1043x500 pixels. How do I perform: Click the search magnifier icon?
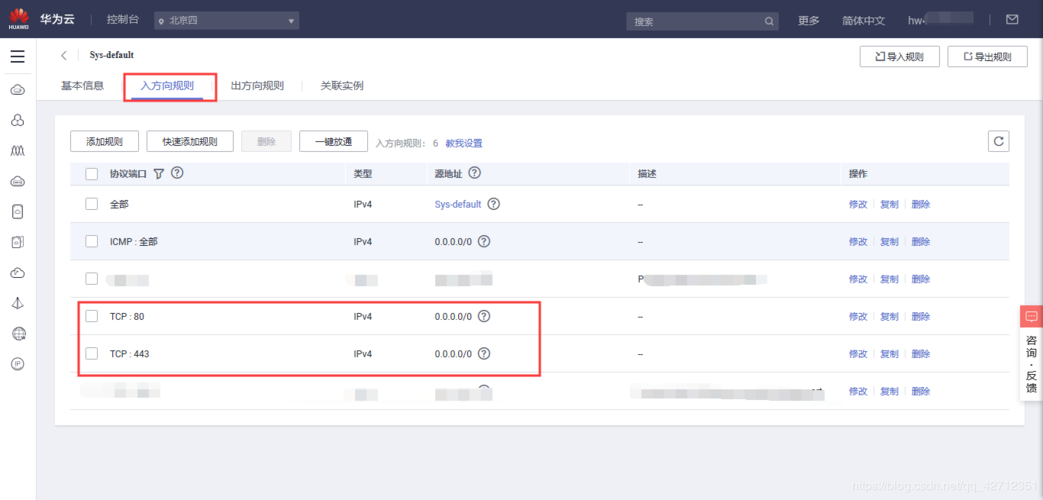pyautogui.click(x=768, y=21)
